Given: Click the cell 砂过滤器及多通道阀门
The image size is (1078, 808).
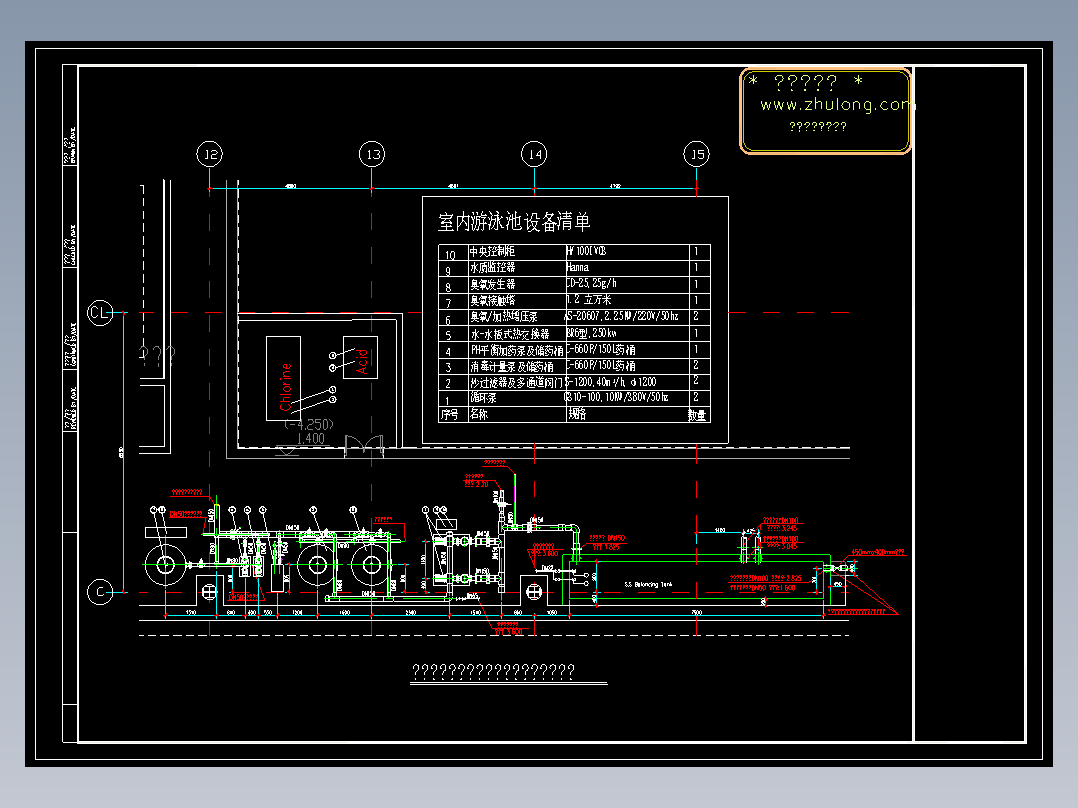Looking at the screenshot, I should (516, 383).
